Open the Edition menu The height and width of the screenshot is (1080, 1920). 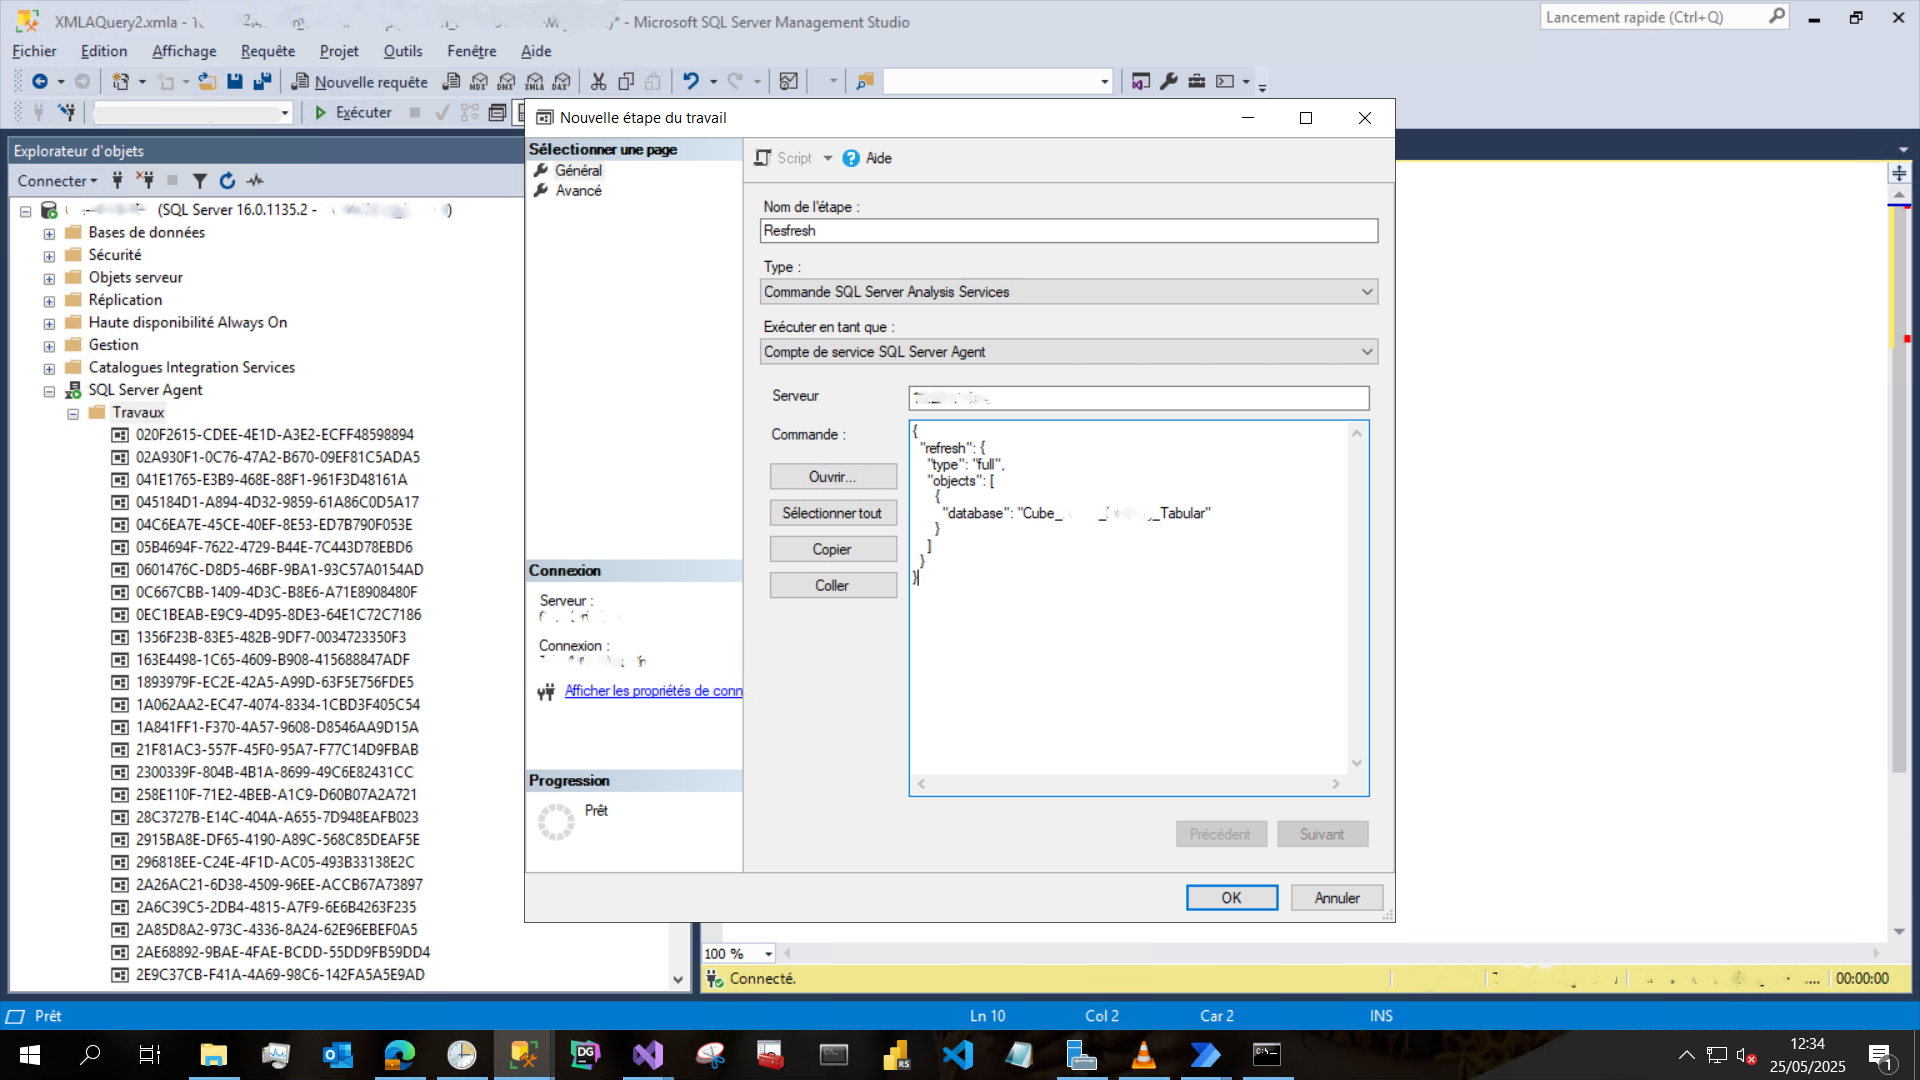click(104, 51)
